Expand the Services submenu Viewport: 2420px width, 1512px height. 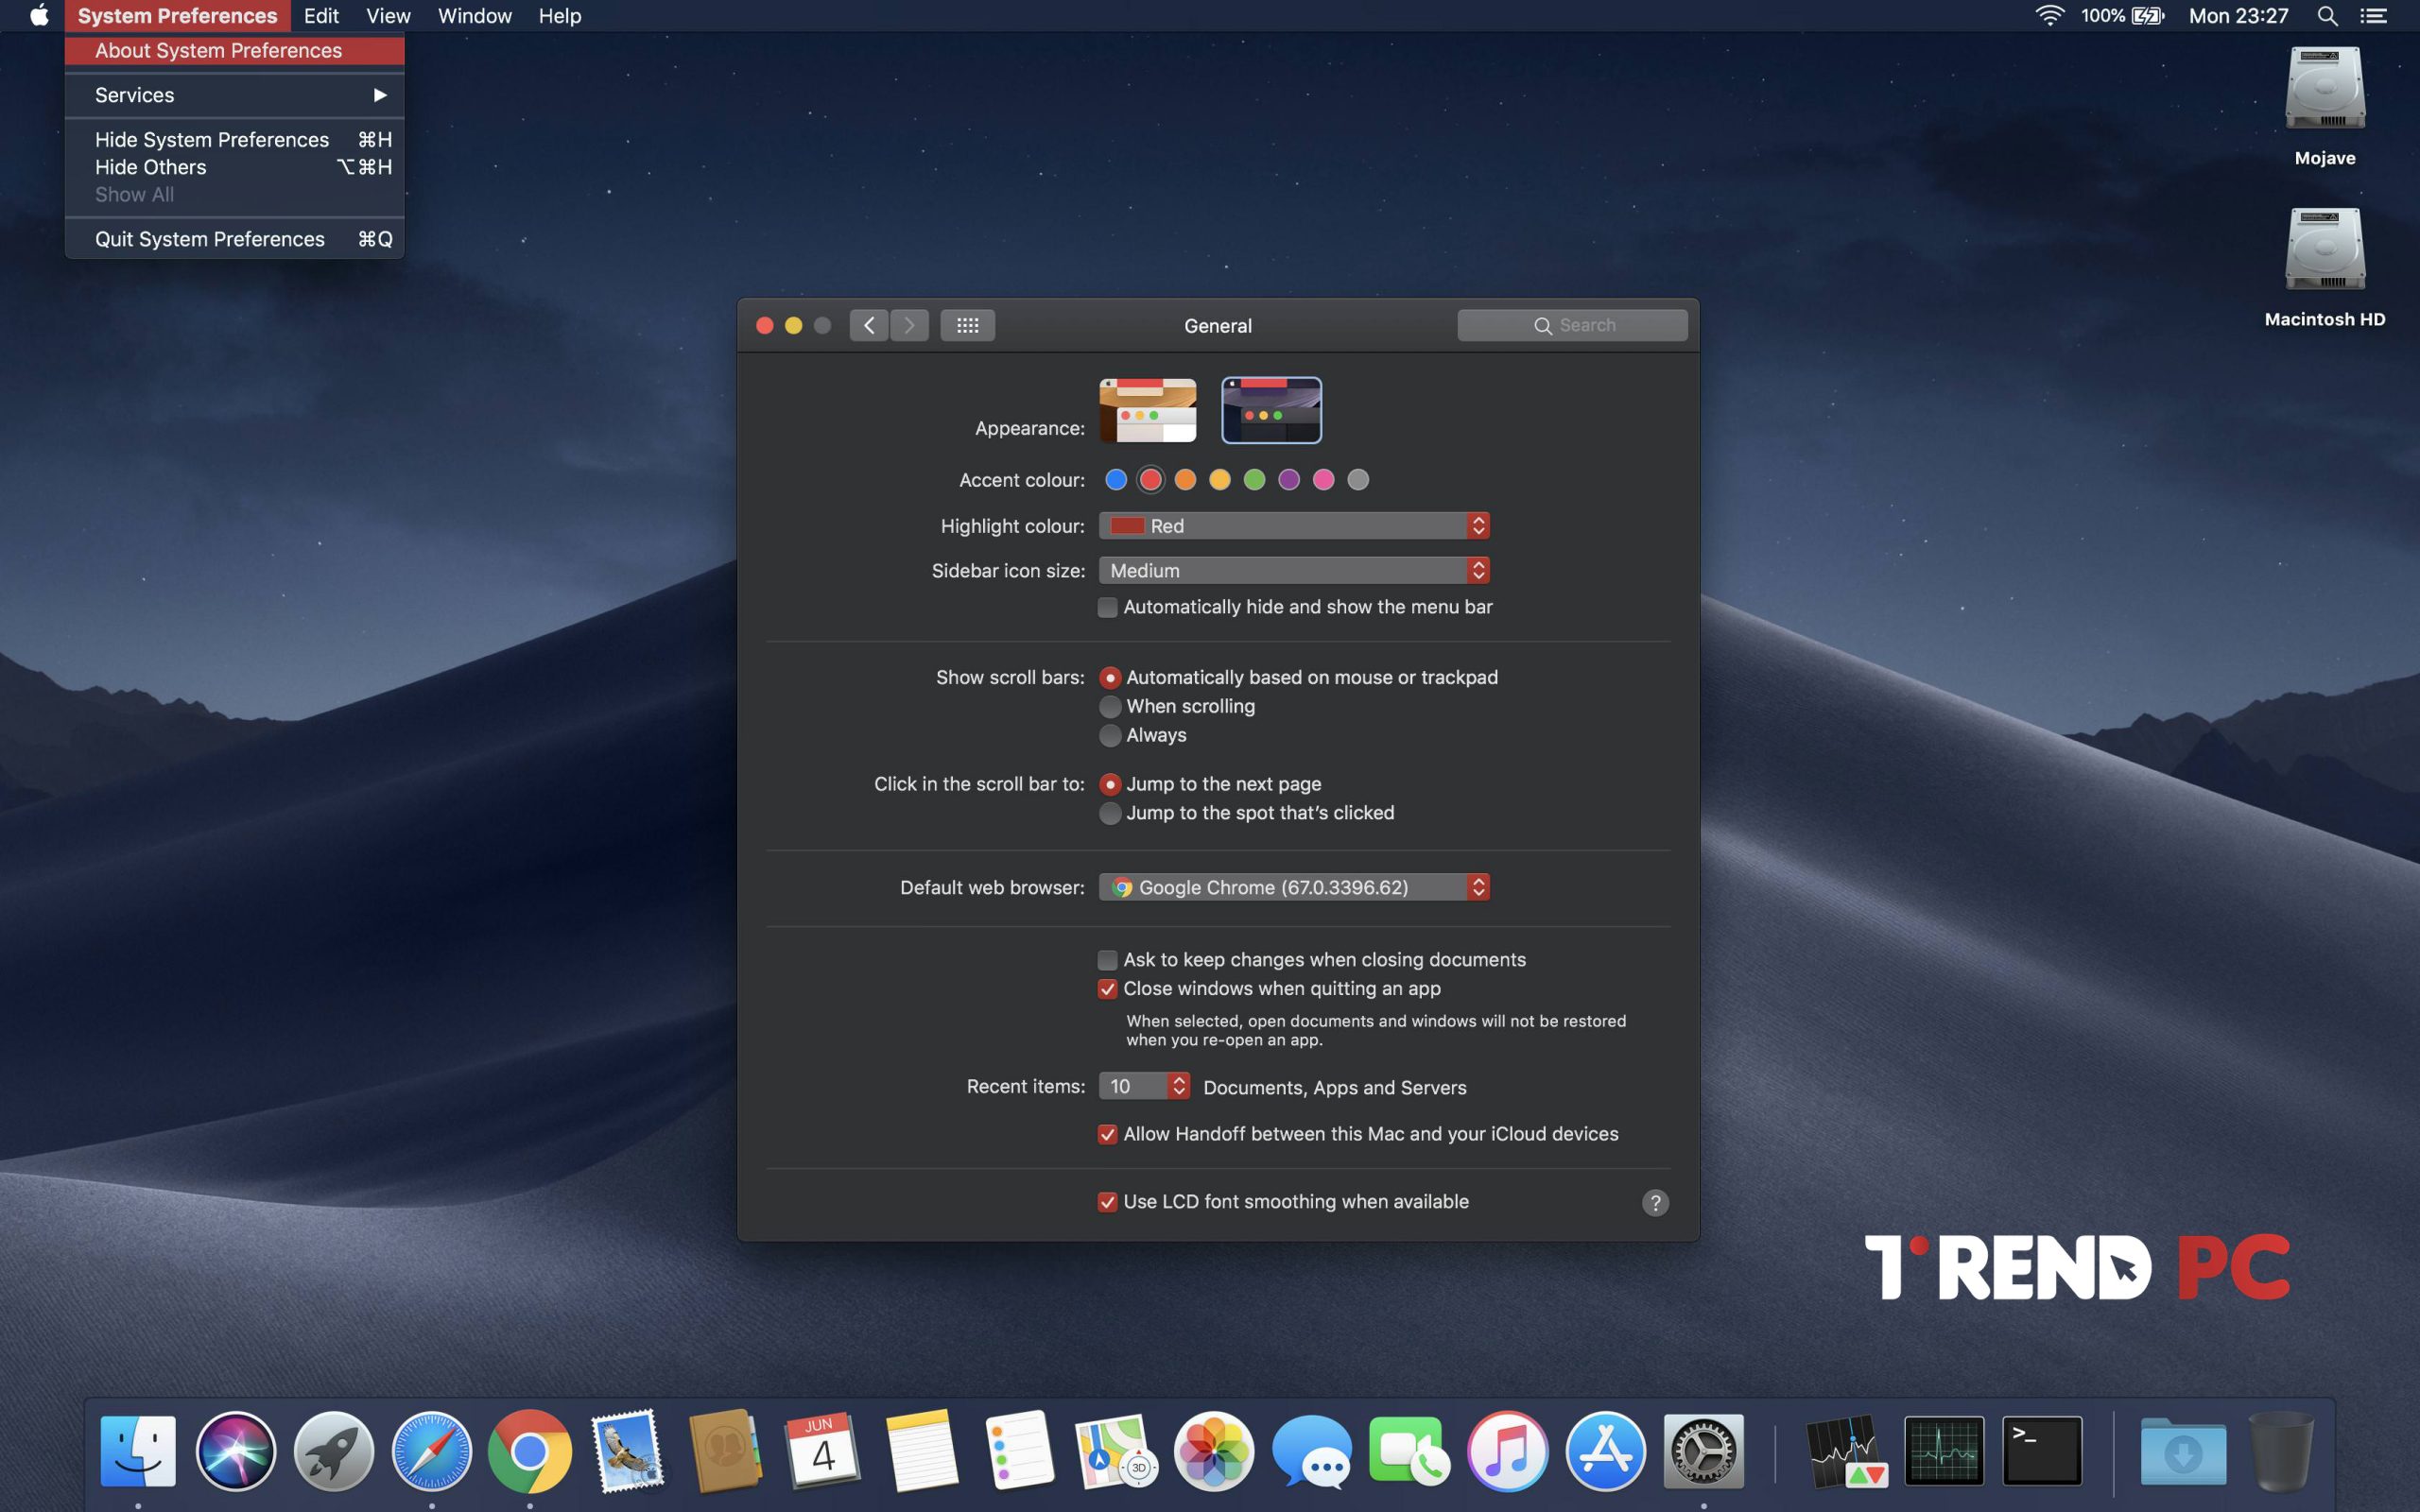pyautogui.click(x=234, y=95)
